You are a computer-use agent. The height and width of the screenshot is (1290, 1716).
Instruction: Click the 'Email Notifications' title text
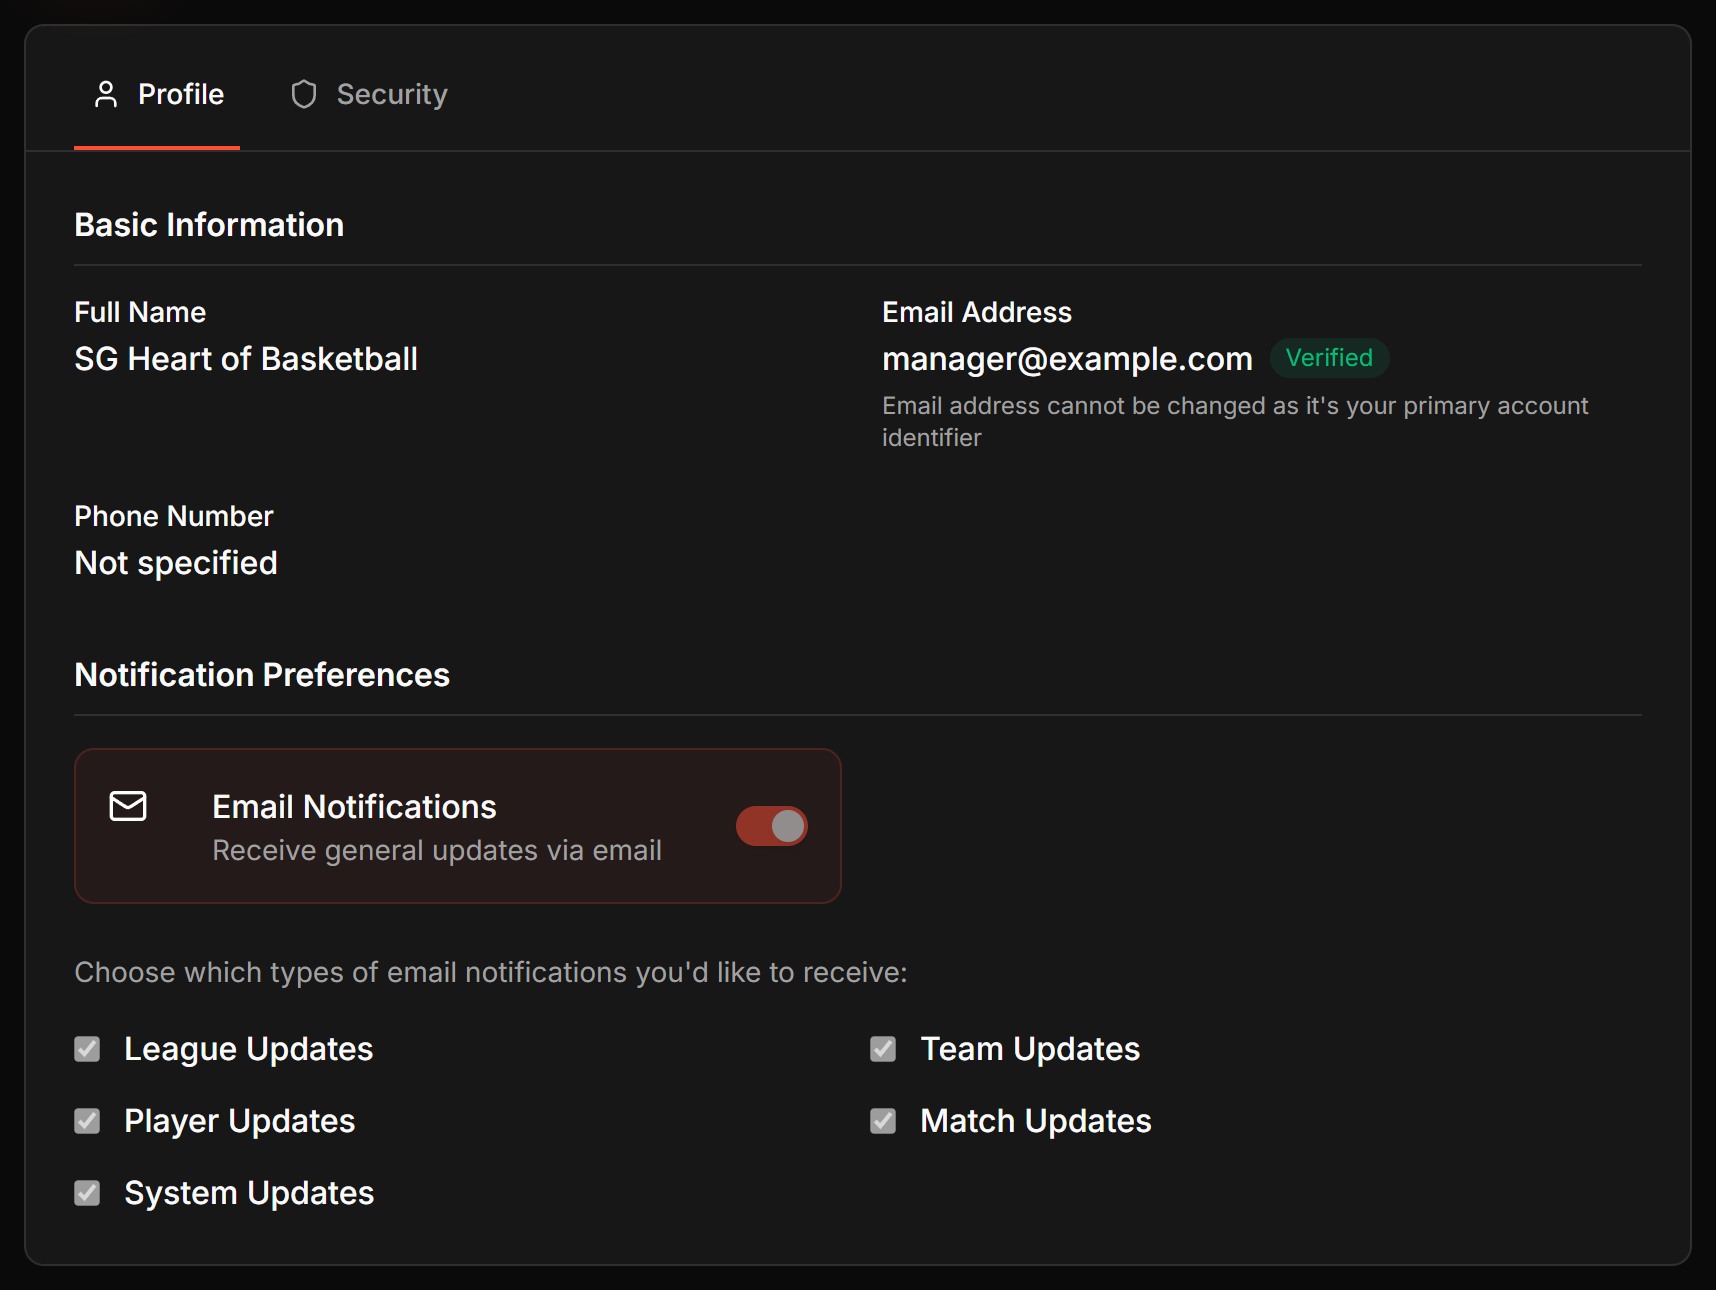point(354,807)
